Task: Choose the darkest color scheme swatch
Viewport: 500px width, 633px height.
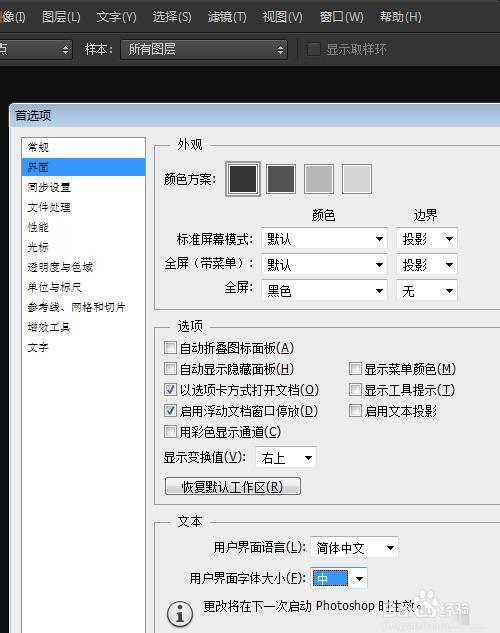Action: (x=243, y=179)
